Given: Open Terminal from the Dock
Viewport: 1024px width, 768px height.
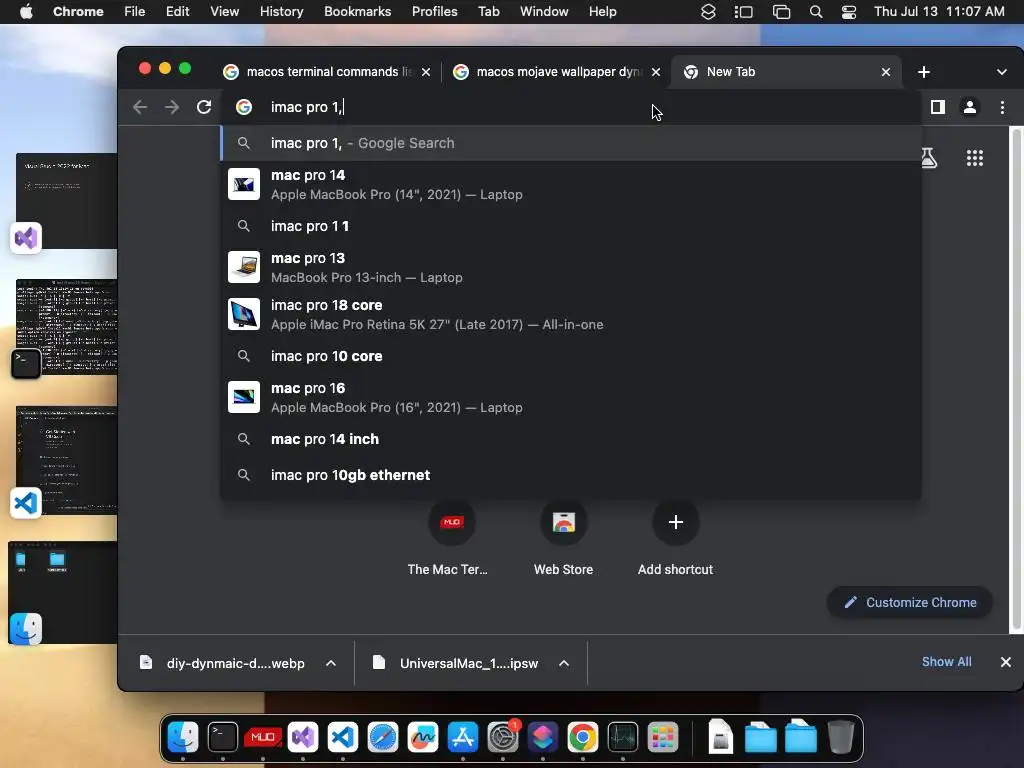Looking at the screenshot, I should (x=223, y=737).
